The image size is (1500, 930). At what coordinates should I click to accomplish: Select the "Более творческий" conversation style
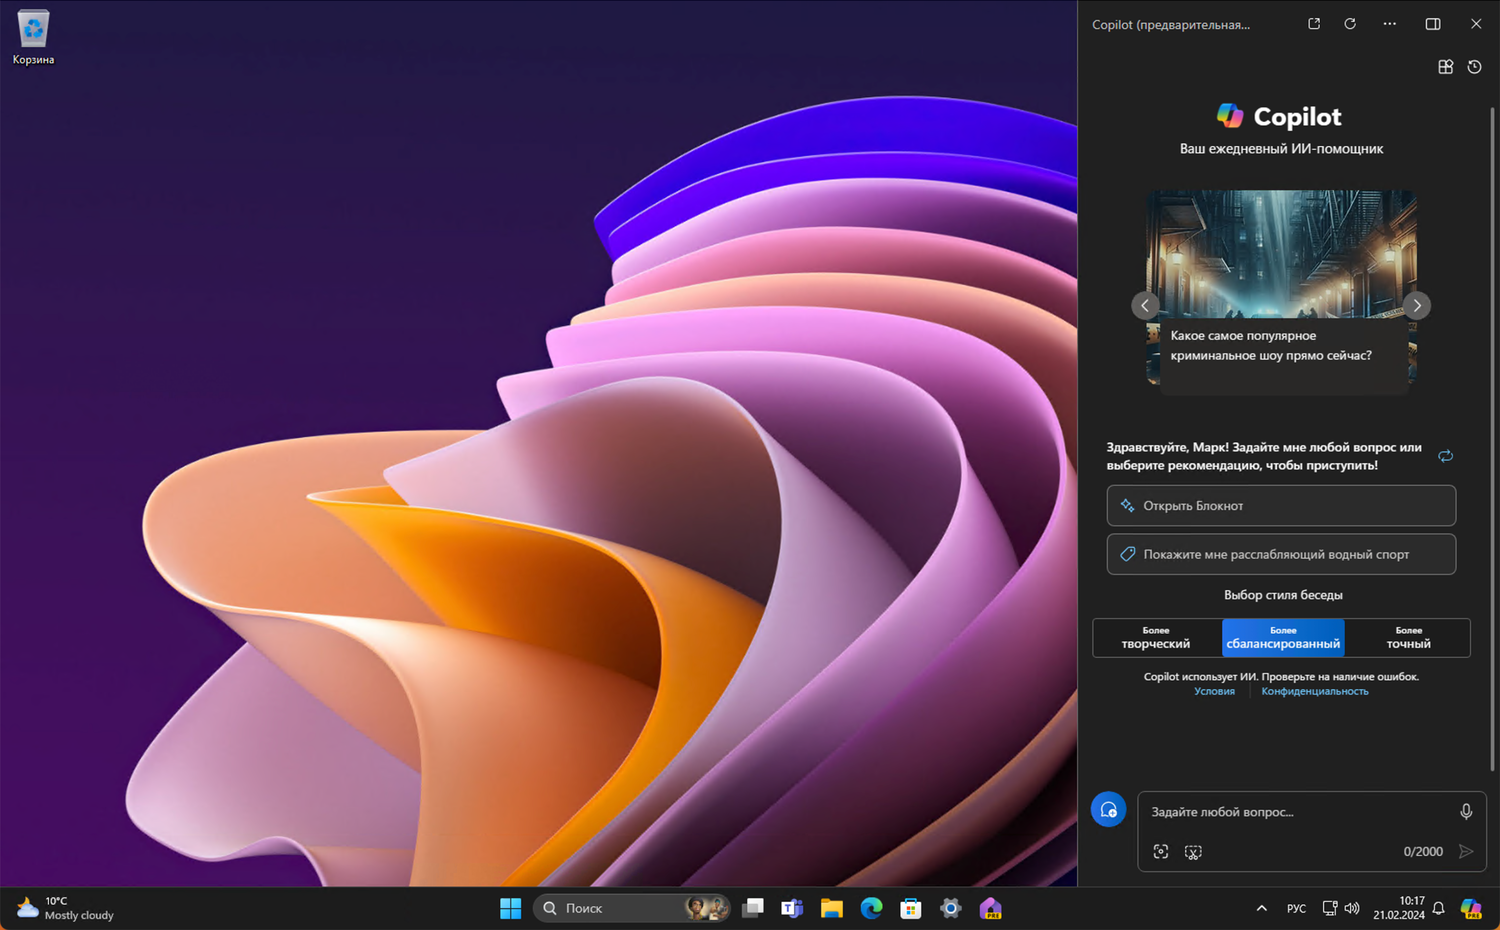pos(1156,638)
